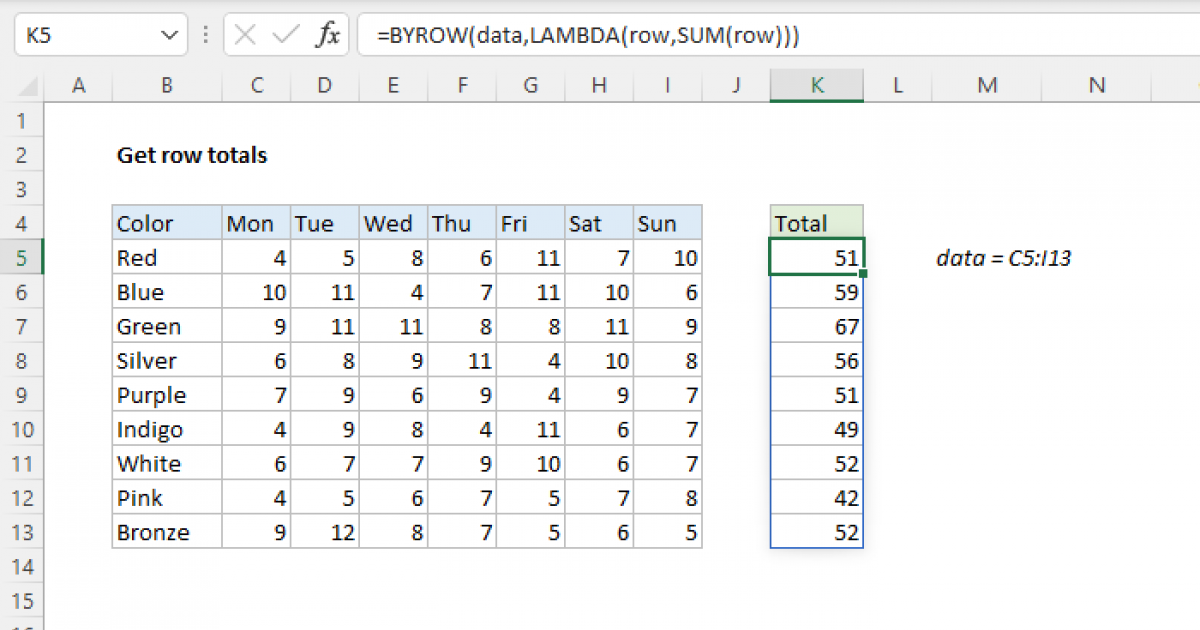Screen dimensions: 1200x630
Task: Click the 'Sun' header cell
Action: pos(667,224)
